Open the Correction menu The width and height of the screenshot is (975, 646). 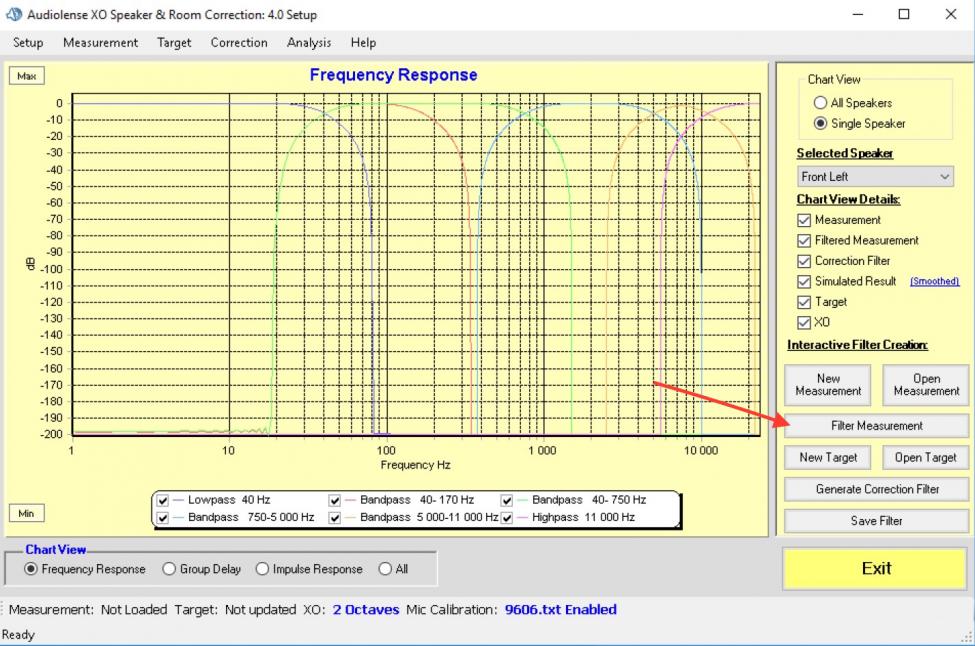click(239, 42)
